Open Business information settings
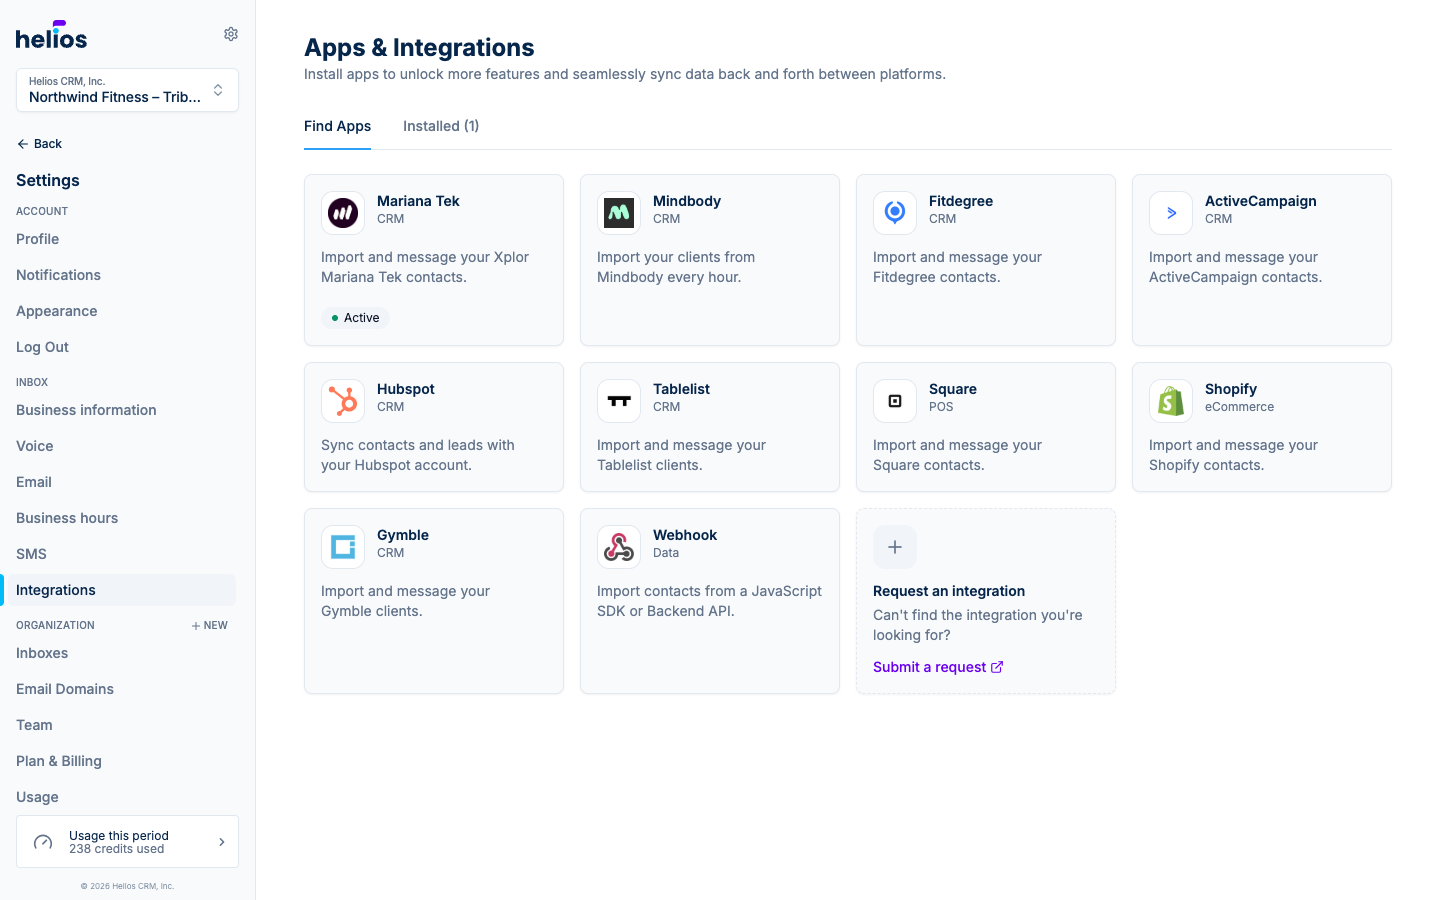 click(x=86, y=410)
